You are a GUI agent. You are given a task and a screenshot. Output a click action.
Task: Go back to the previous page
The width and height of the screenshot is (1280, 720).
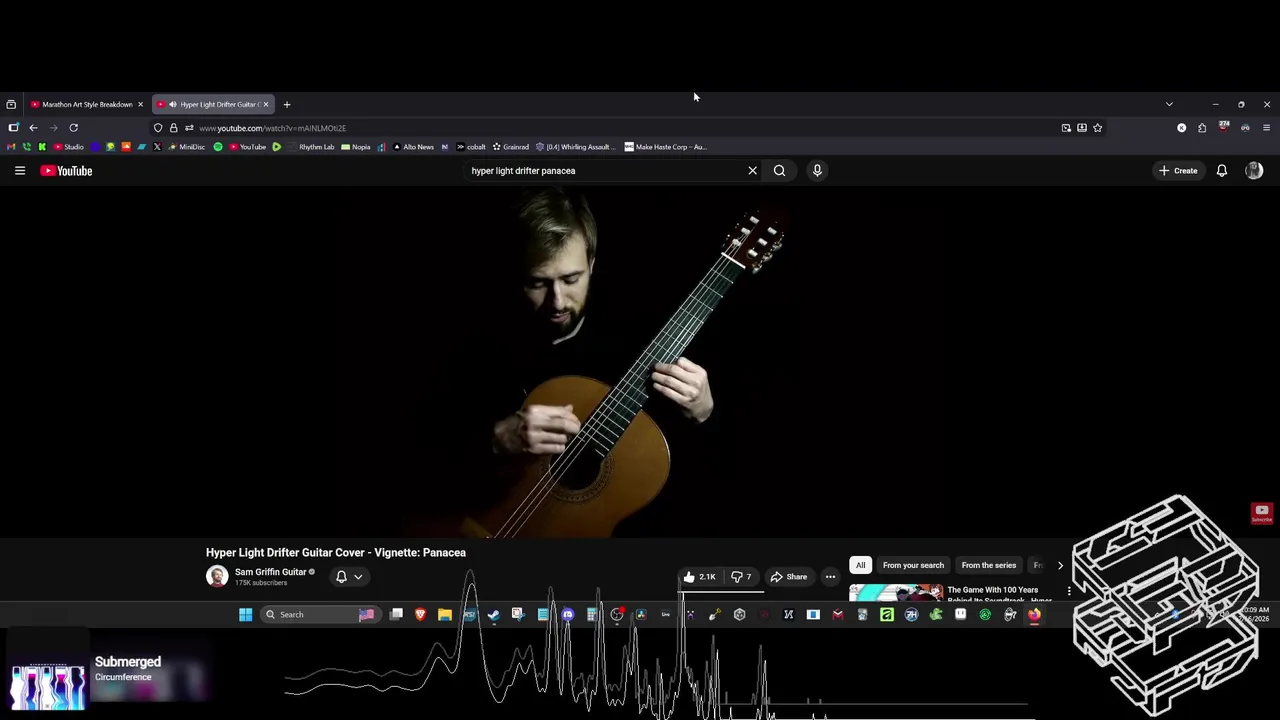pos(33,128)
